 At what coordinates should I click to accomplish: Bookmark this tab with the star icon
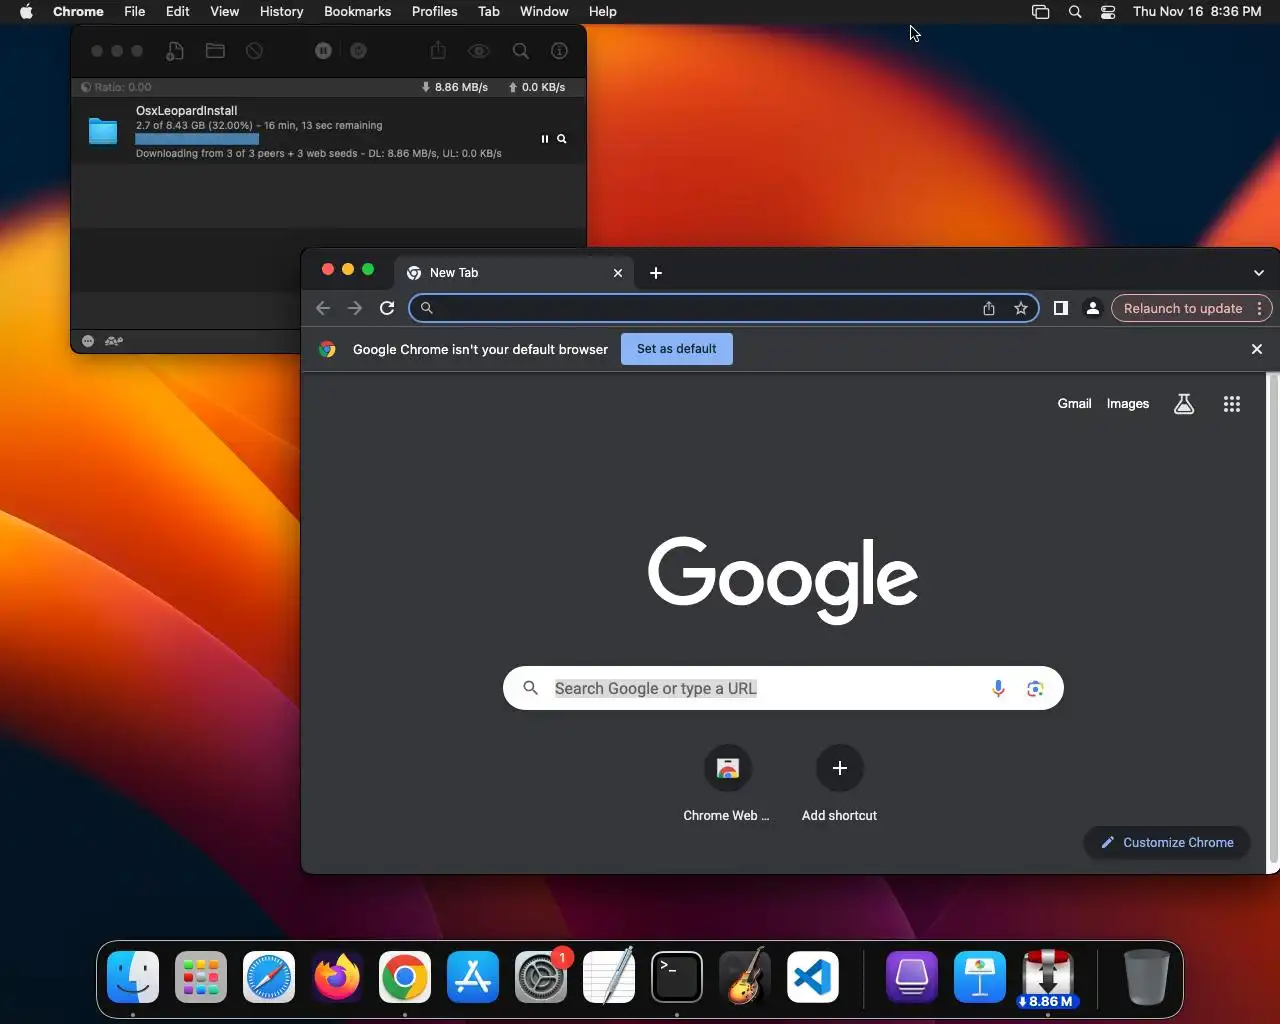click(x=1021, y=308)
